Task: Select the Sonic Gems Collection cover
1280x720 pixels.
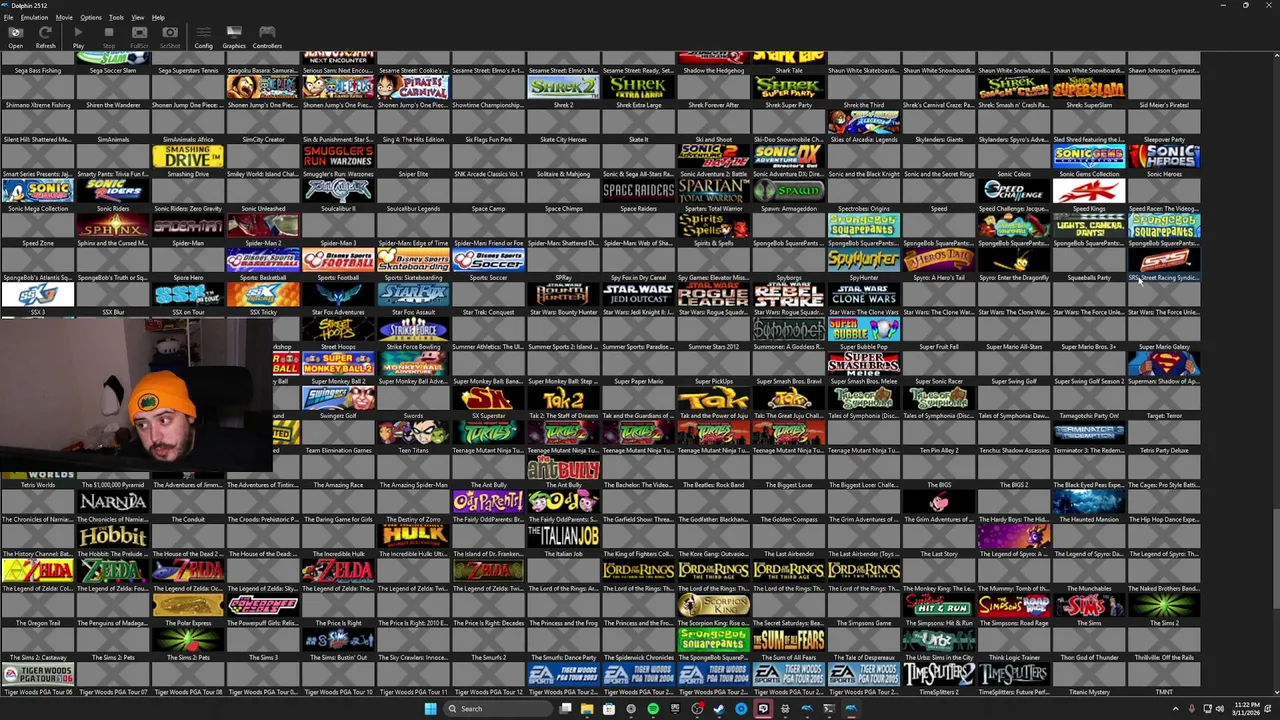Action: pyautogui.click(x=1089, y=156)
